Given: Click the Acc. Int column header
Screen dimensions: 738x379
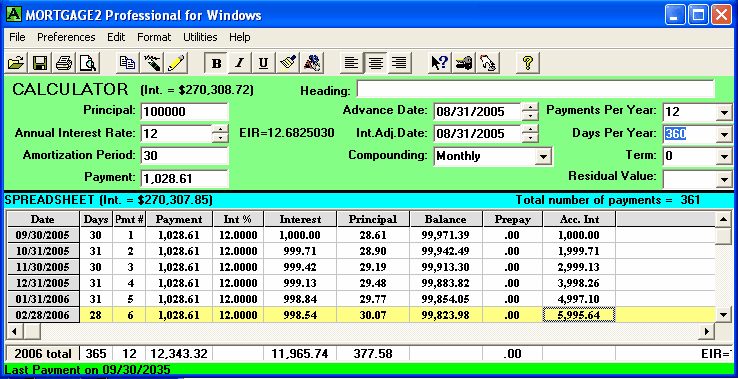Looking at the screenshot, I should (x=579, y=219).
